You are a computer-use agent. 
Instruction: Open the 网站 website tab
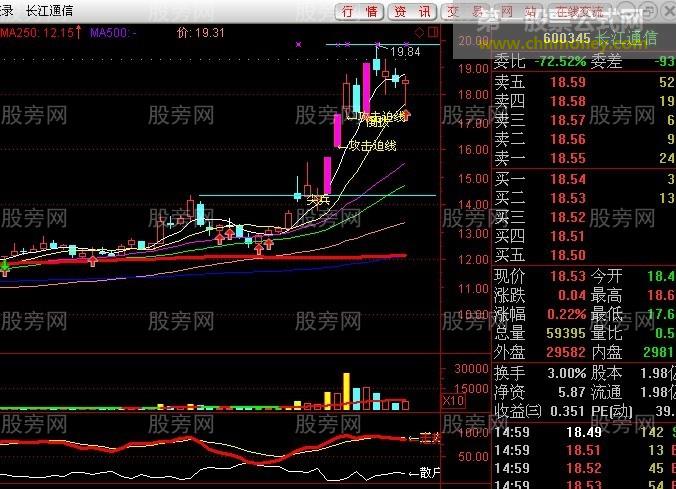pyautogui.click(x=519, y=11)
